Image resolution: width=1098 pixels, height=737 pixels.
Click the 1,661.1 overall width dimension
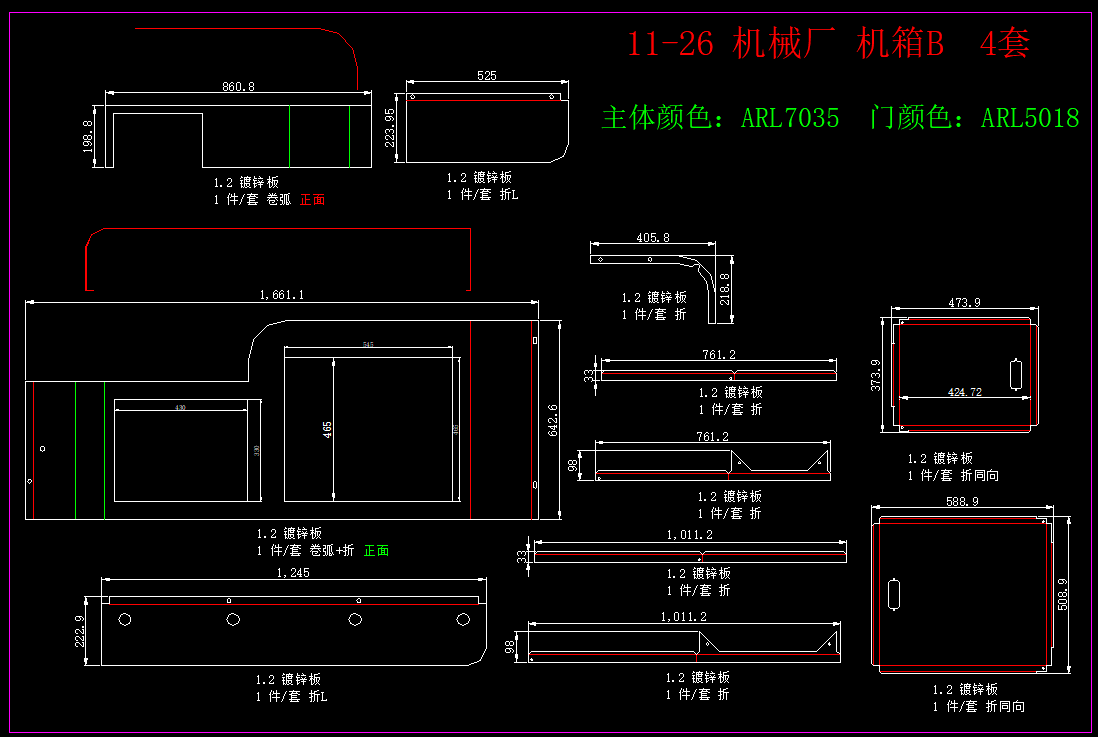[x=281, y=294]
